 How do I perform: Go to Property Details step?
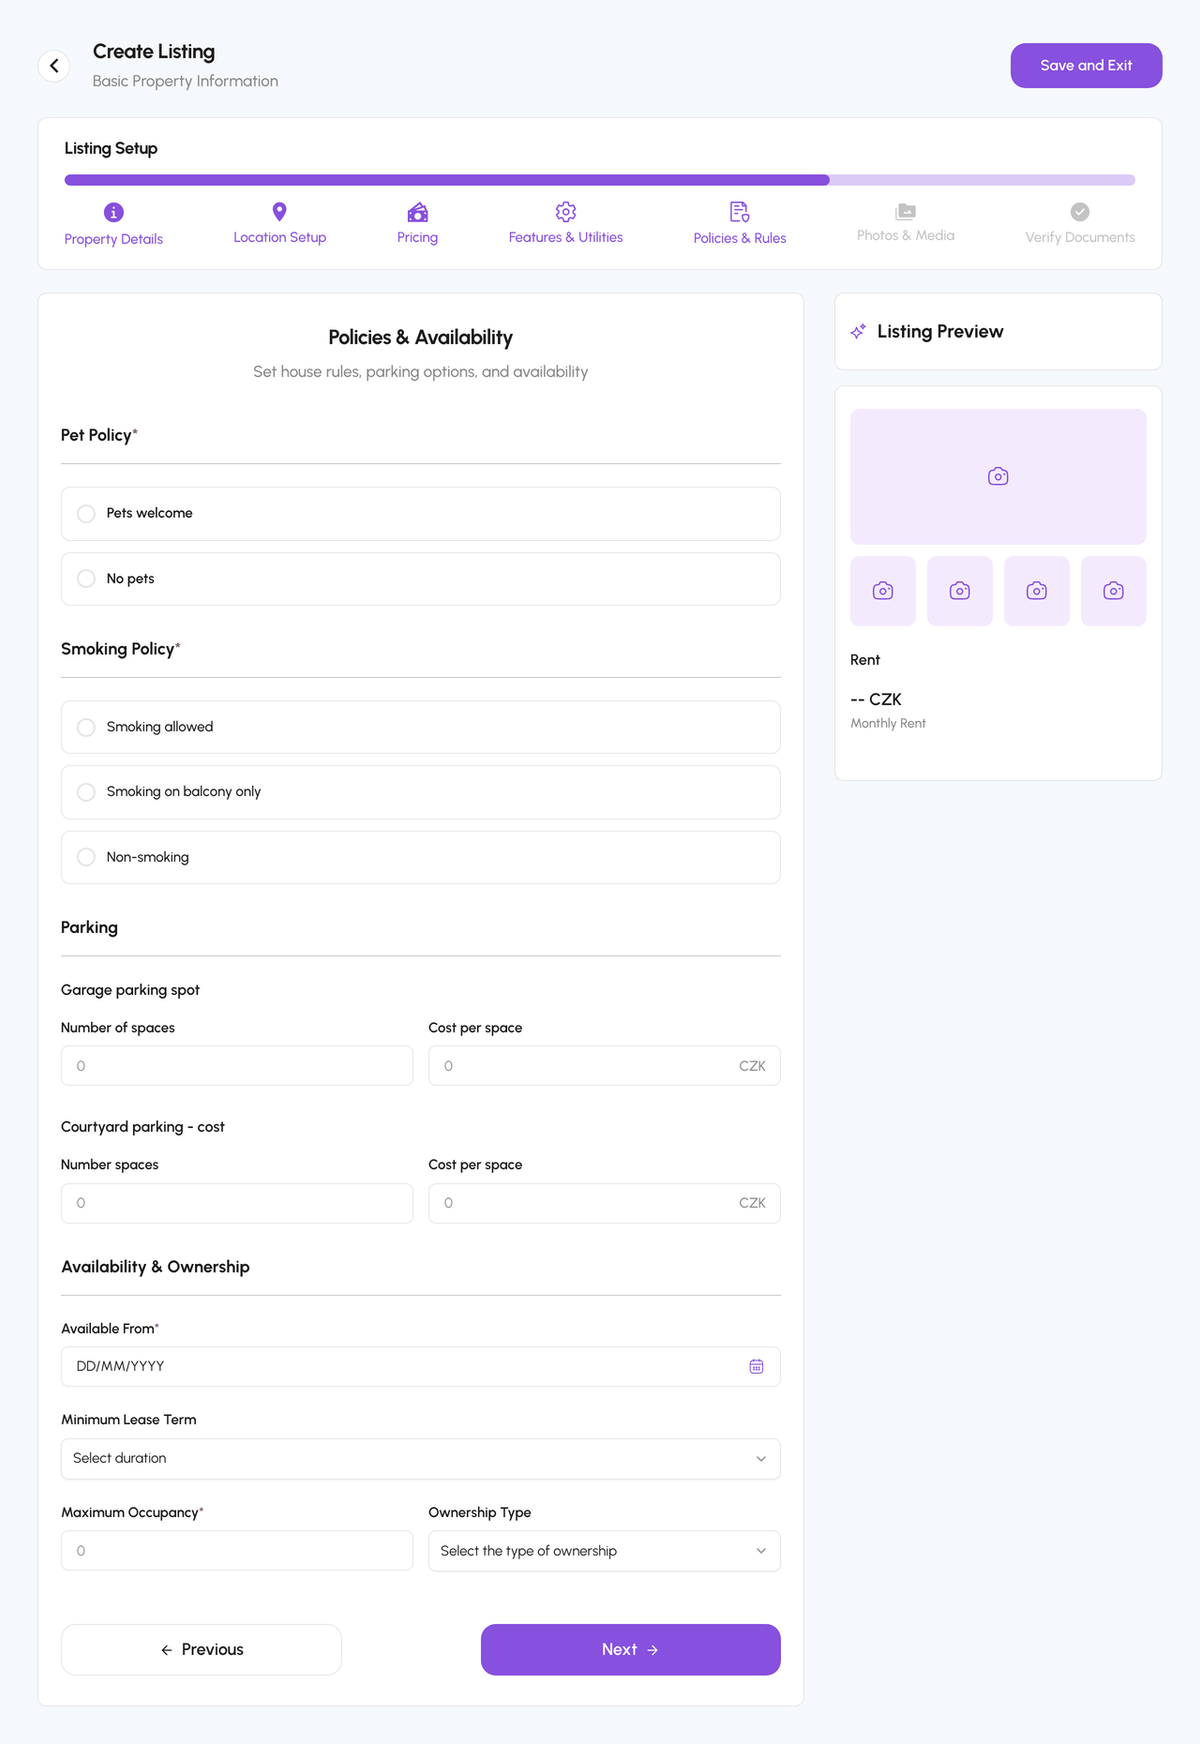[114, 225]
